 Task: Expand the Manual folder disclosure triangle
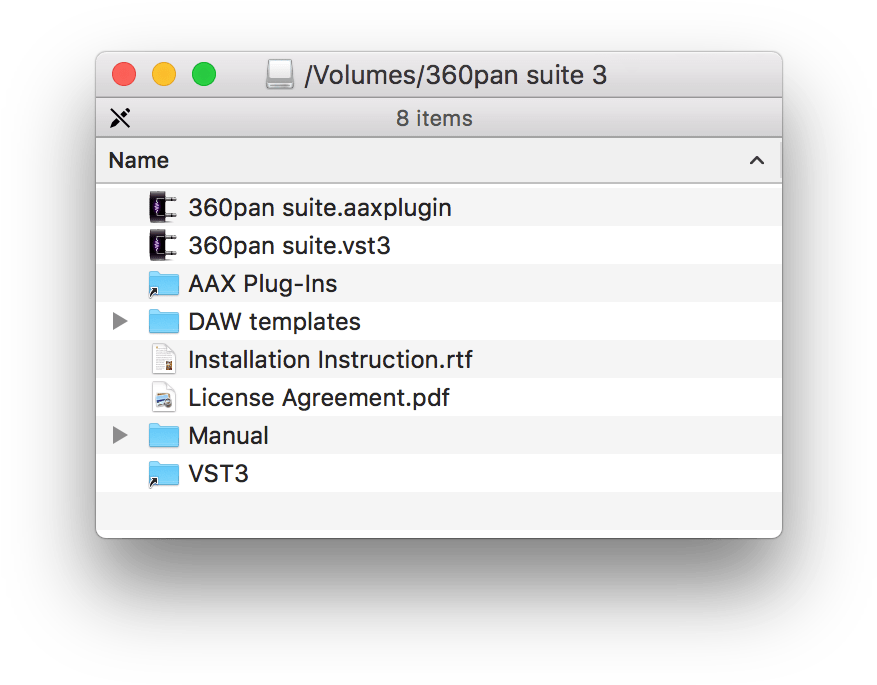pyautogui.click(x=120, y=436)
